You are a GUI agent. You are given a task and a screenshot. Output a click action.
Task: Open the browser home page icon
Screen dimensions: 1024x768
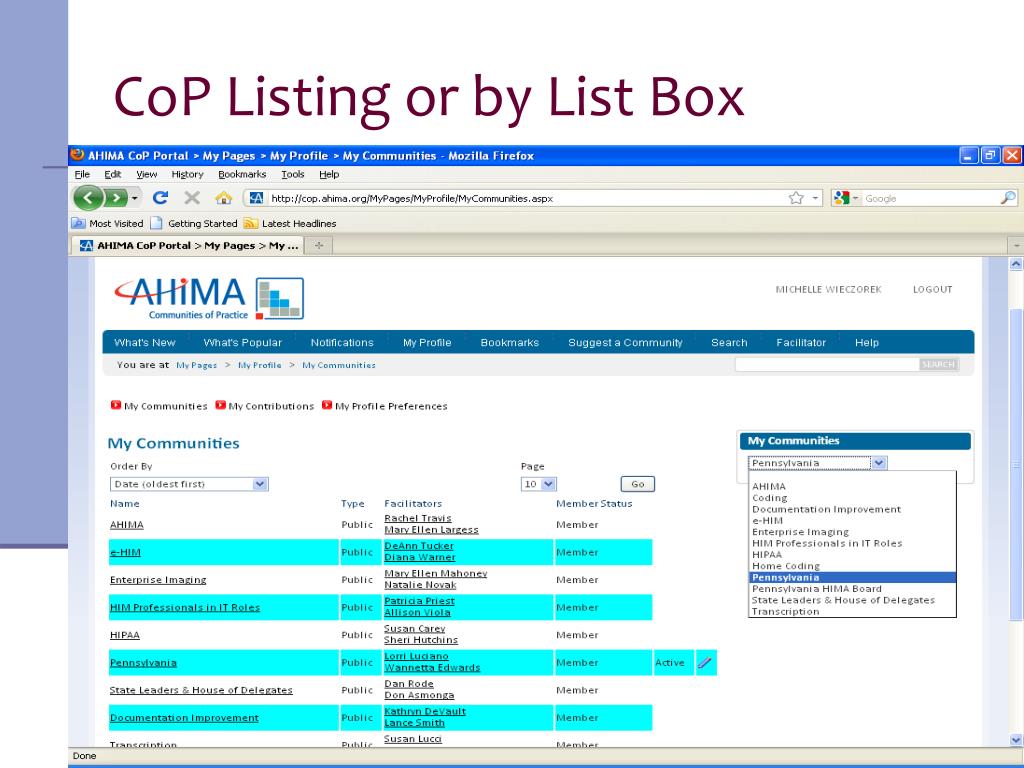223,198
